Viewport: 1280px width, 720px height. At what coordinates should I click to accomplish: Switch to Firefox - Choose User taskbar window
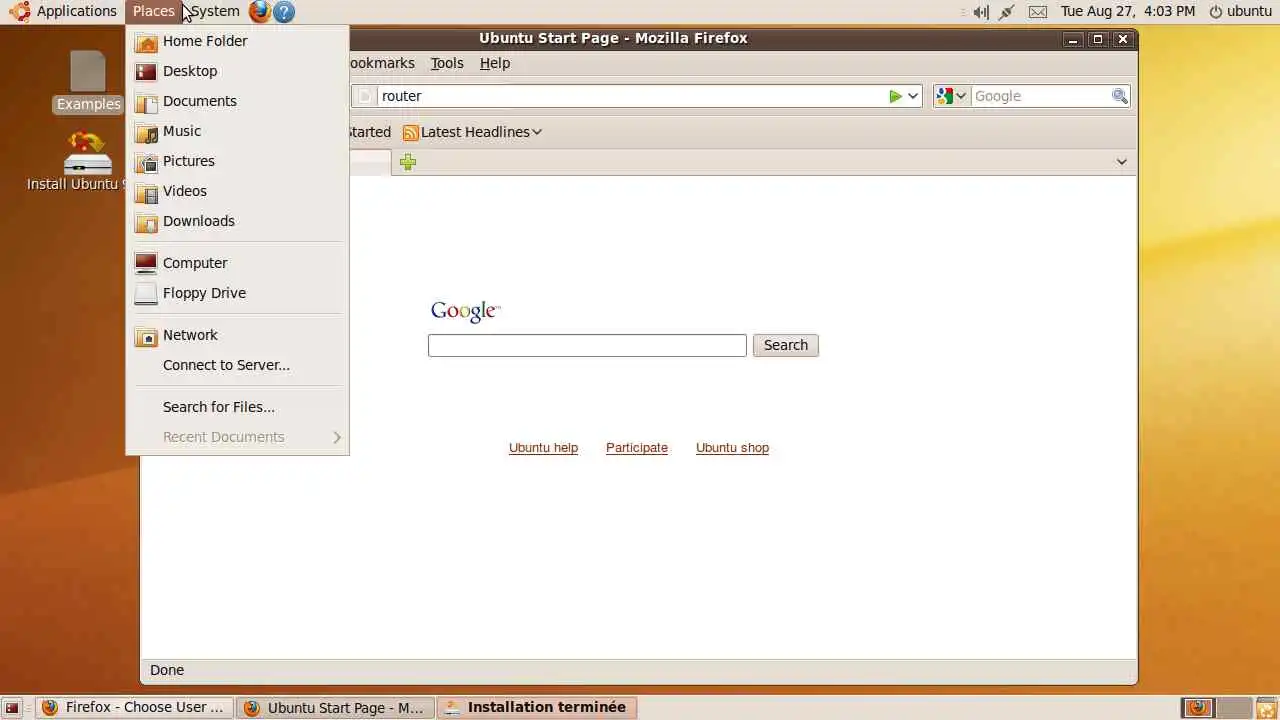point(135,707)
